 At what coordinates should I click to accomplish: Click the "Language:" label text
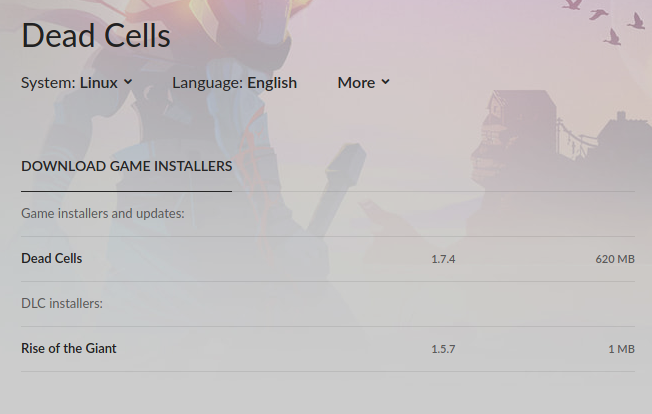click(208, 83)
